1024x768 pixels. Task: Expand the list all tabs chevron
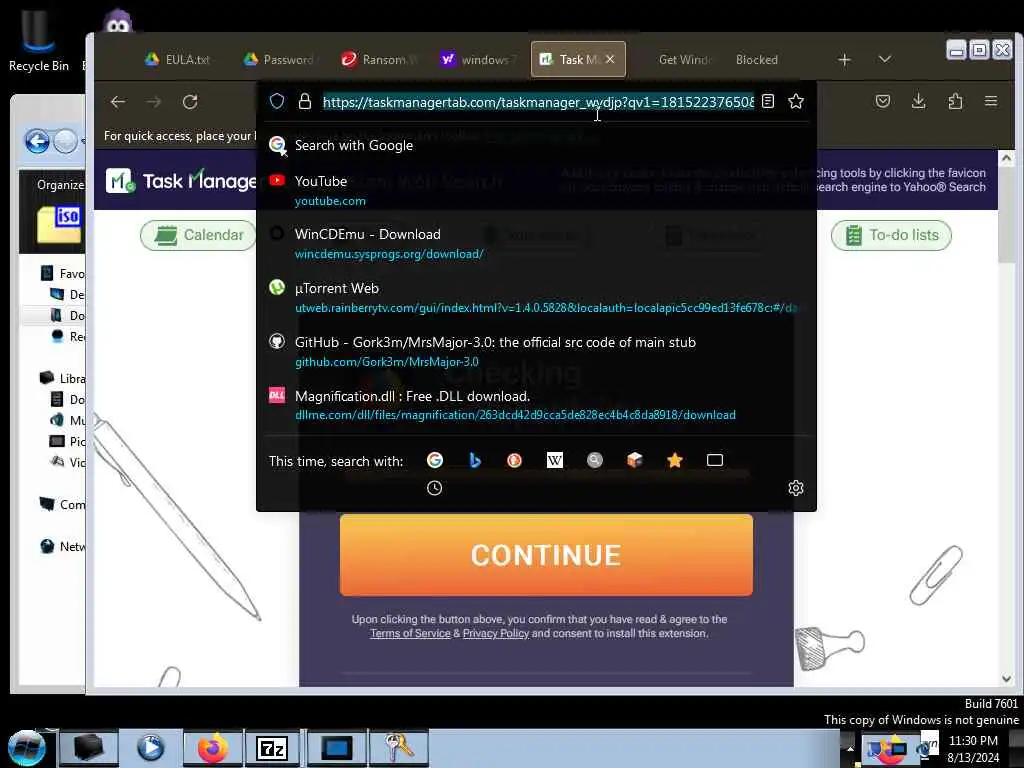coord(885,59)
